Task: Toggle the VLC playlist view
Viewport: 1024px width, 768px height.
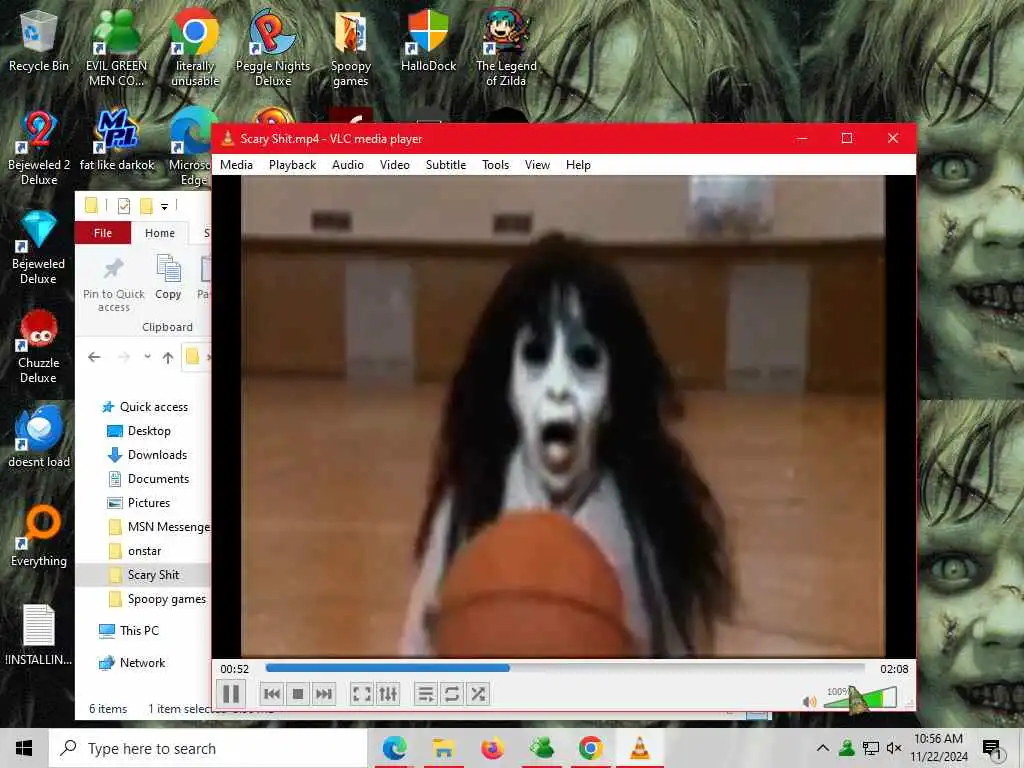Action: [426, 694]
